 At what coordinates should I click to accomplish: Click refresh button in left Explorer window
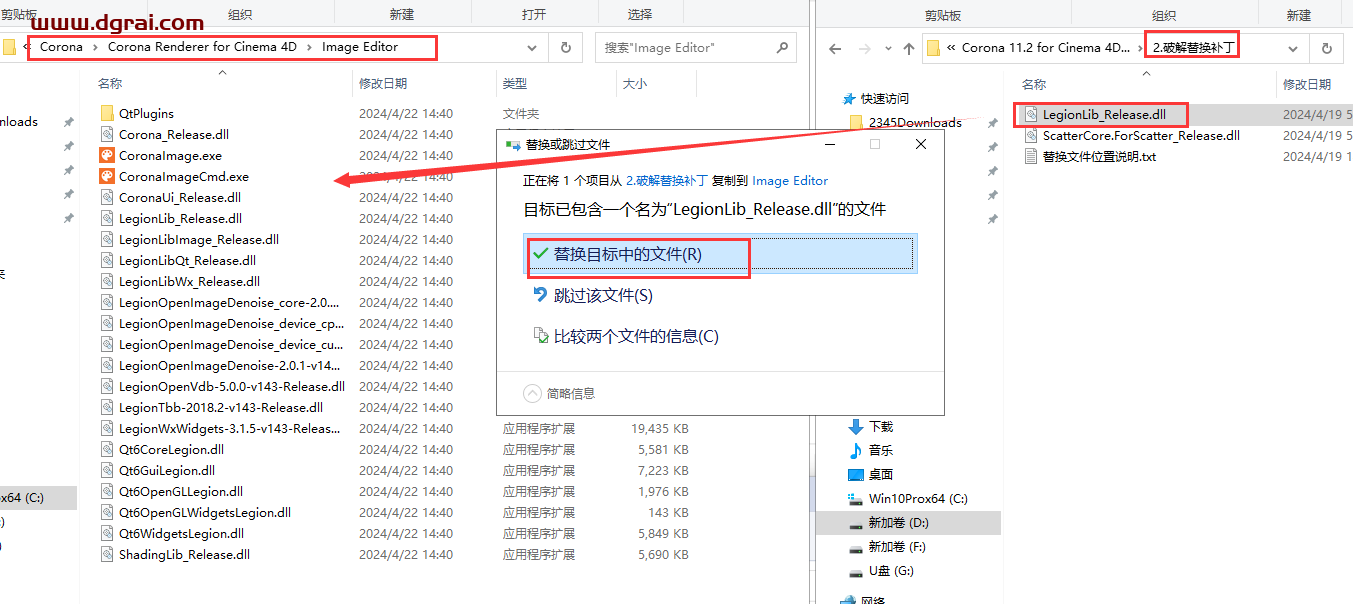tap(566, 47)
